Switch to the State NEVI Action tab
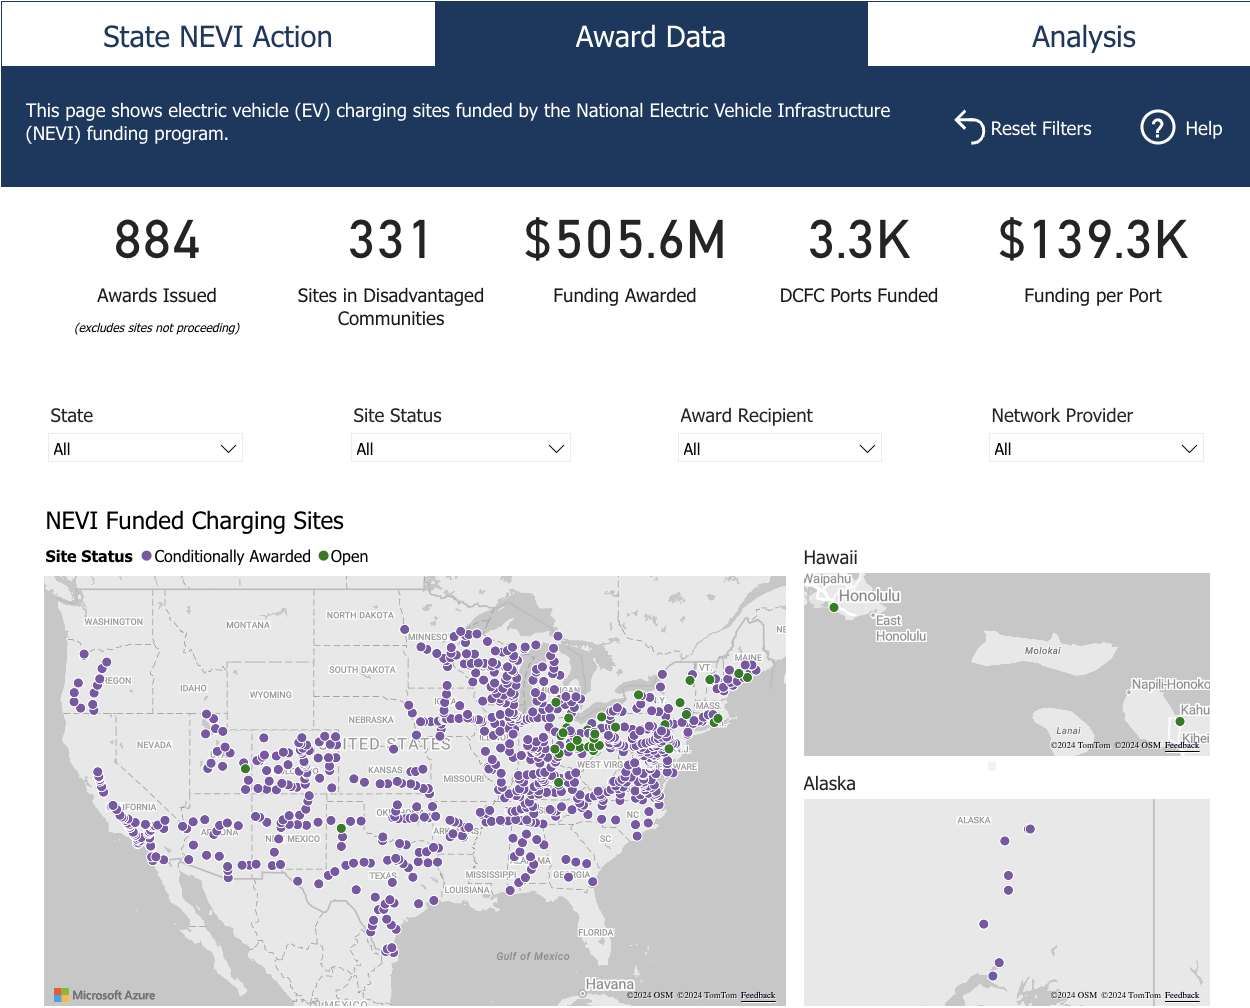 click(218, 36)
